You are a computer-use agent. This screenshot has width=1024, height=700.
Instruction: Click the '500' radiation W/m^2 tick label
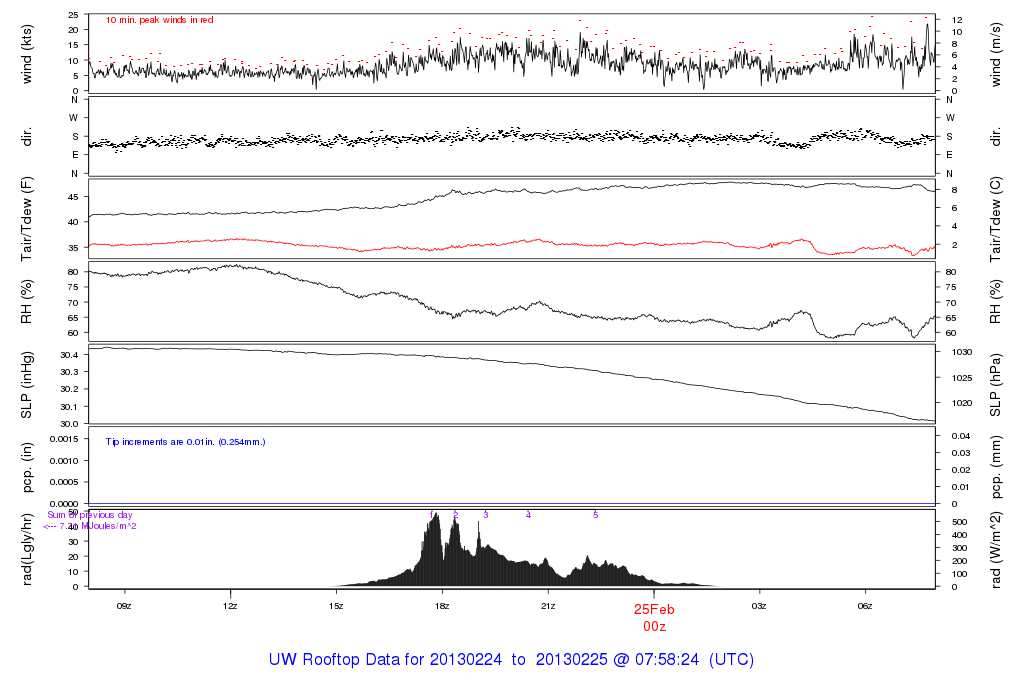click(x=959, y=522)
